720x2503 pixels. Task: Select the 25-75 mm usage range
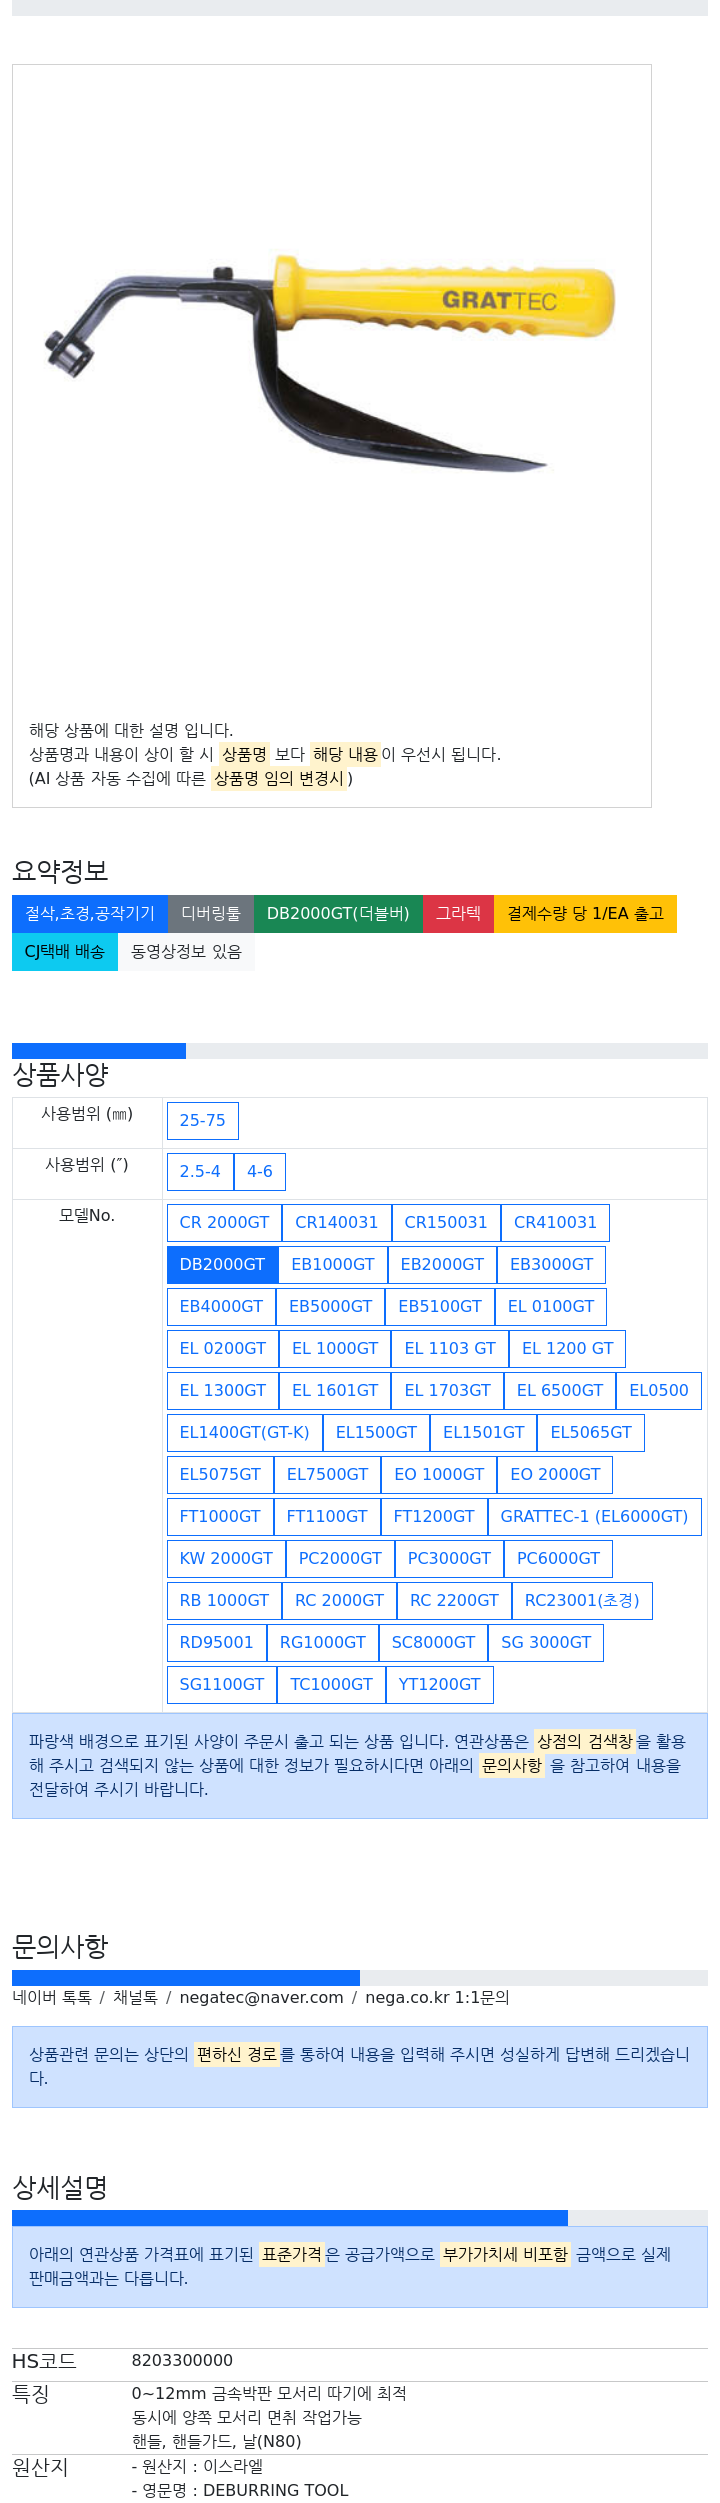[x=203, y=1121]
